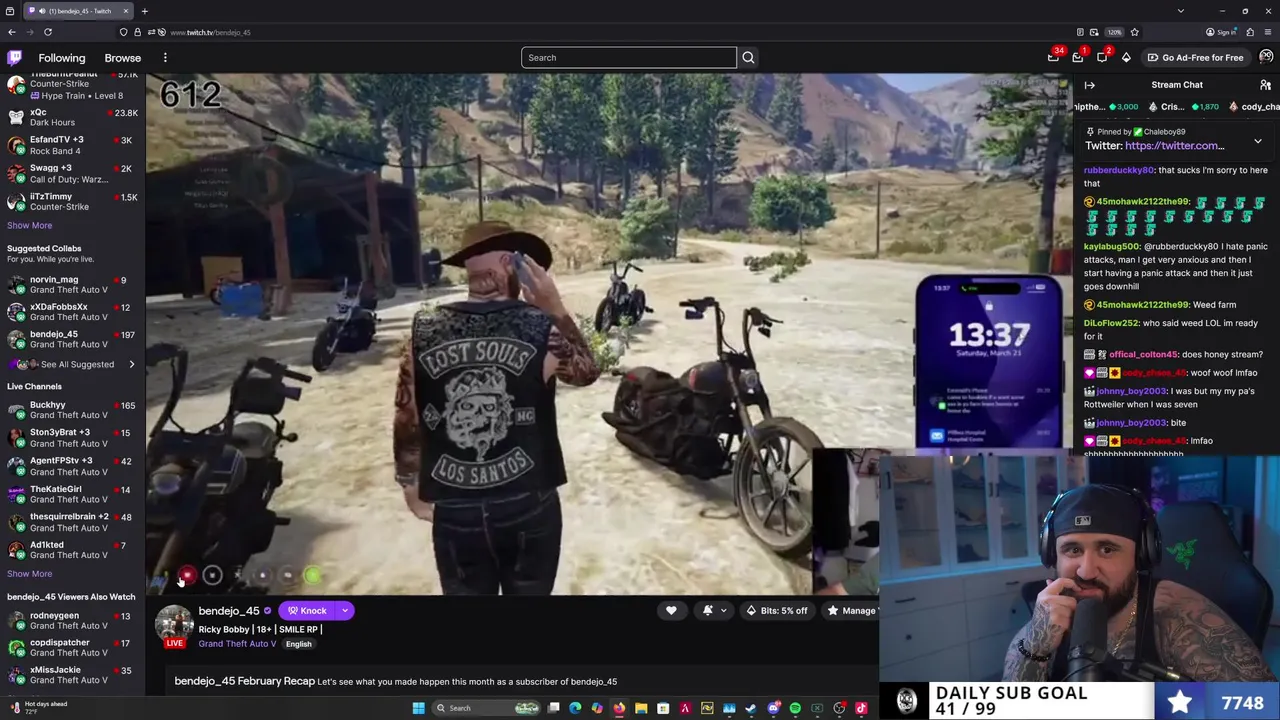Click the taskbar Search box
This screenshot has height=720, width=1280.
pos(486,708)
